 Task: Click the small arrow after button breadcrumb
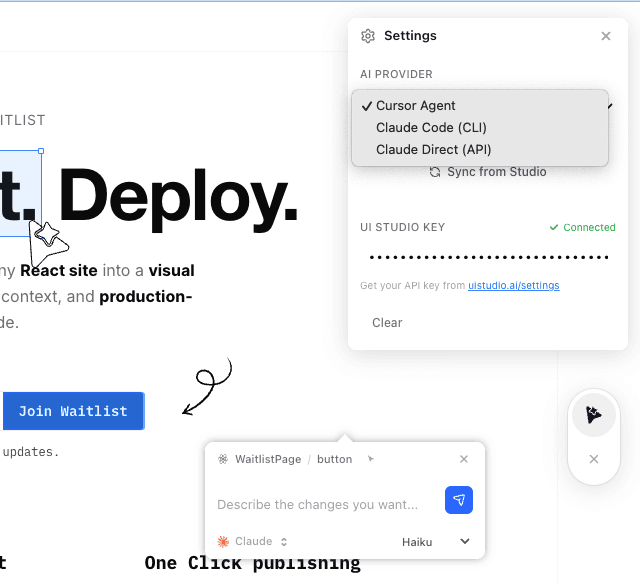coord(372,459)
